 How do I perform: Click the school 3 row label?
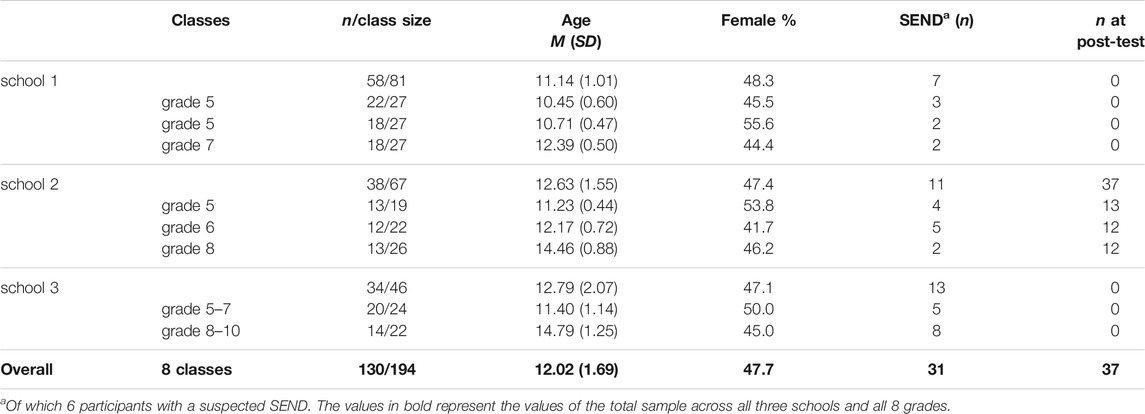click(30, 288)
